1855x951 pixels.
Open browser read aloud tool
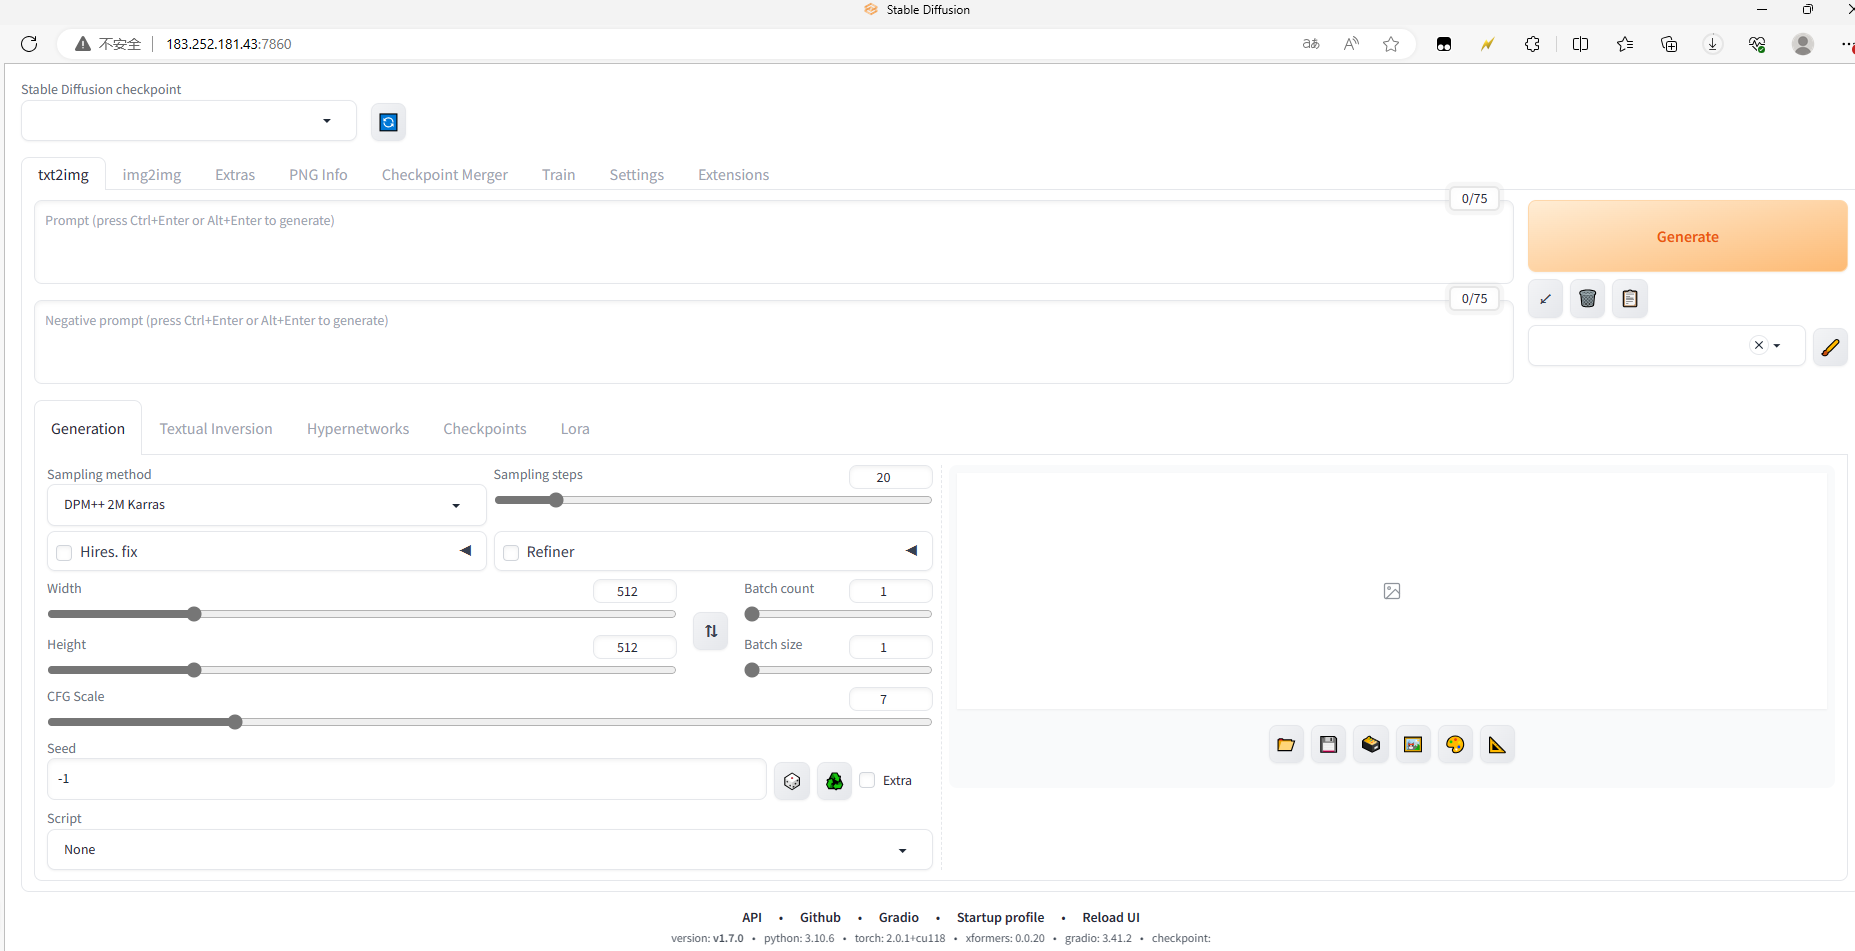pos(1351,44)
